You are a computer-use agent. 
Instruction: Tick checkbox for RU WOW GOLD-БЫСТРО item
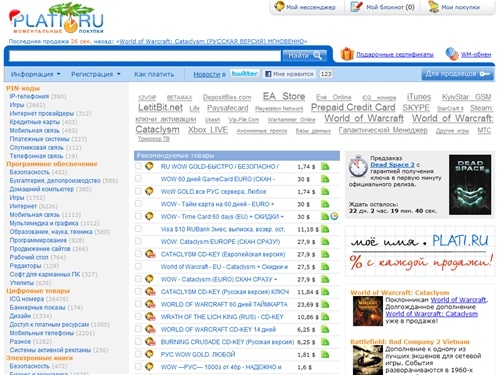[138, 166]
